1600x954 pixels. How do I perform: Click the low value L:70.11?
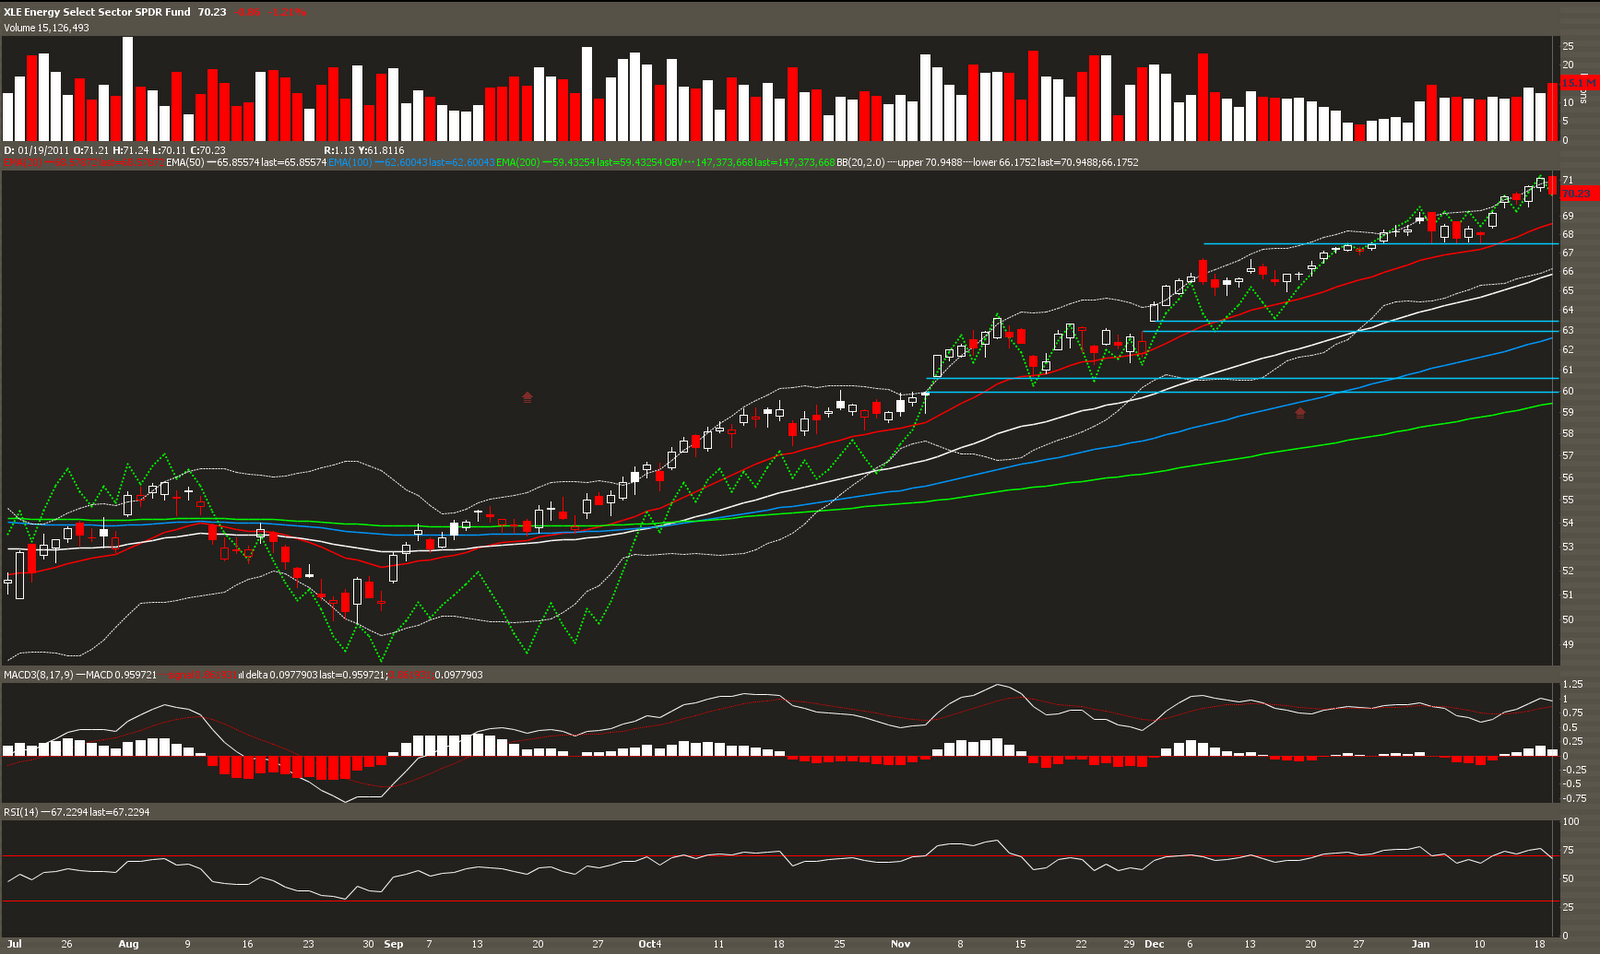(x=170, y=150)
